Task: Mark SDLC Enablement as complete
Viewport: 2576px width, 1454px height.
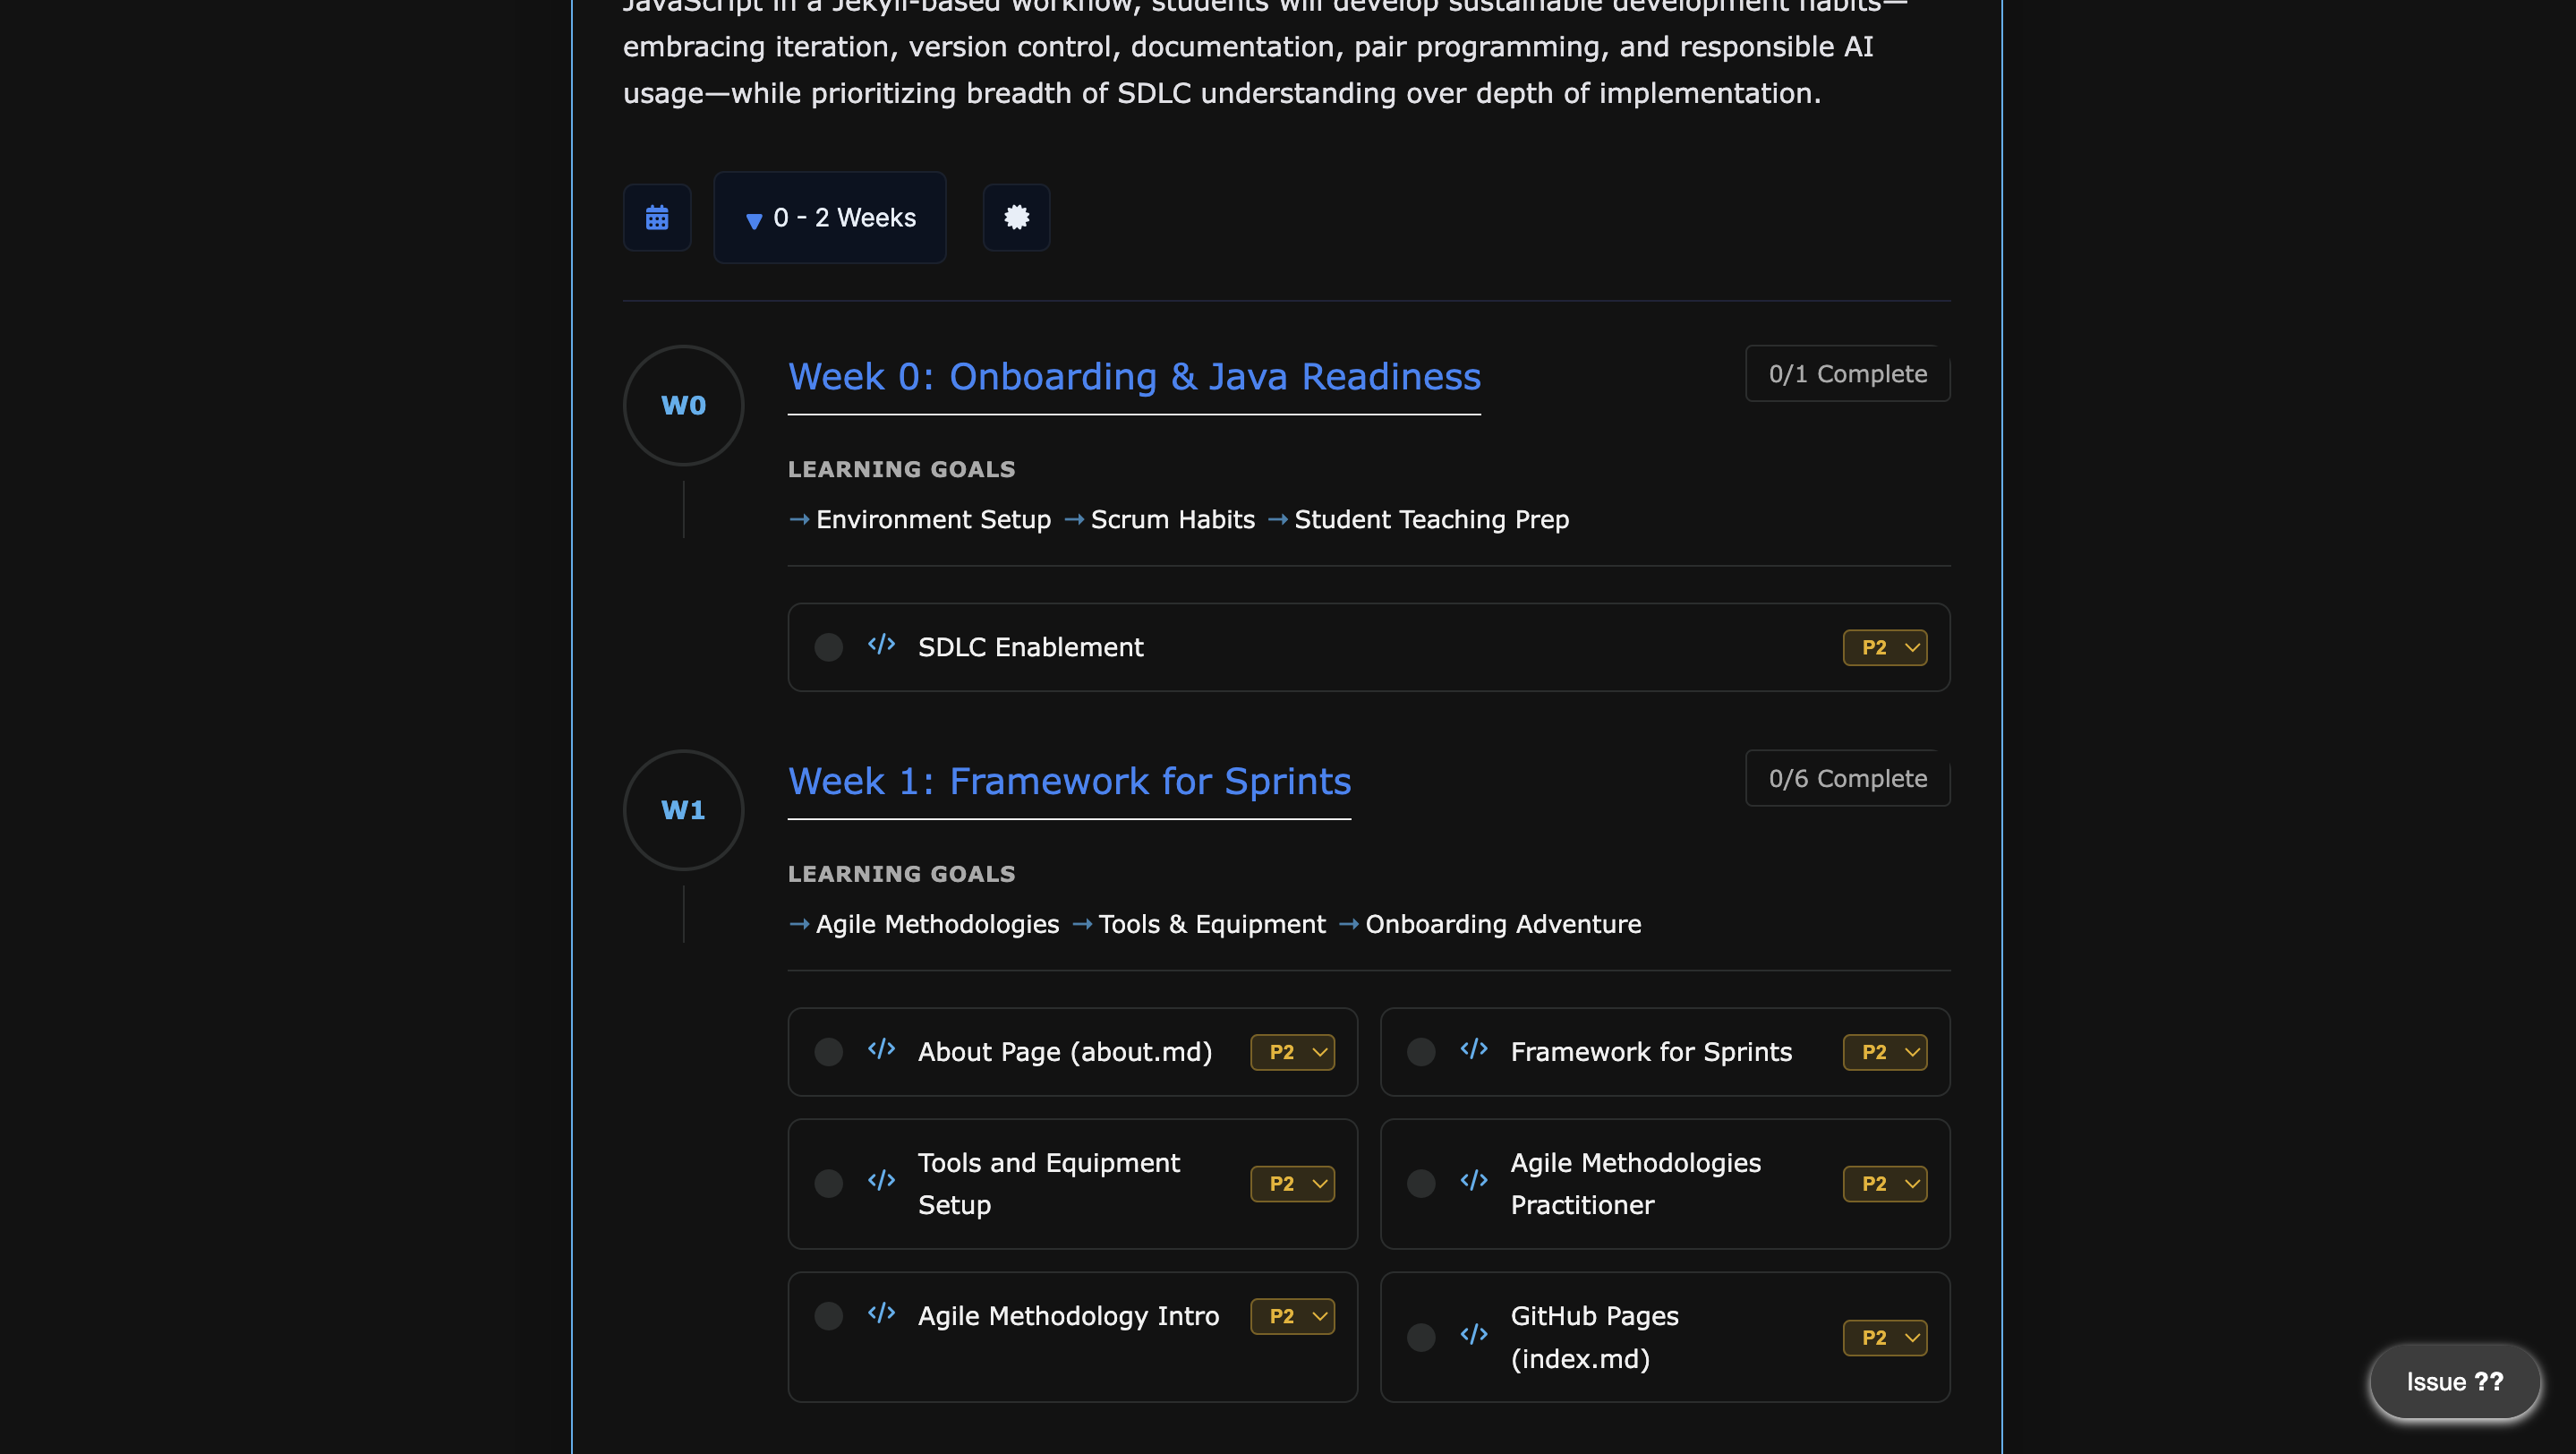Action: pyautogui.click(x=828, y=647)
